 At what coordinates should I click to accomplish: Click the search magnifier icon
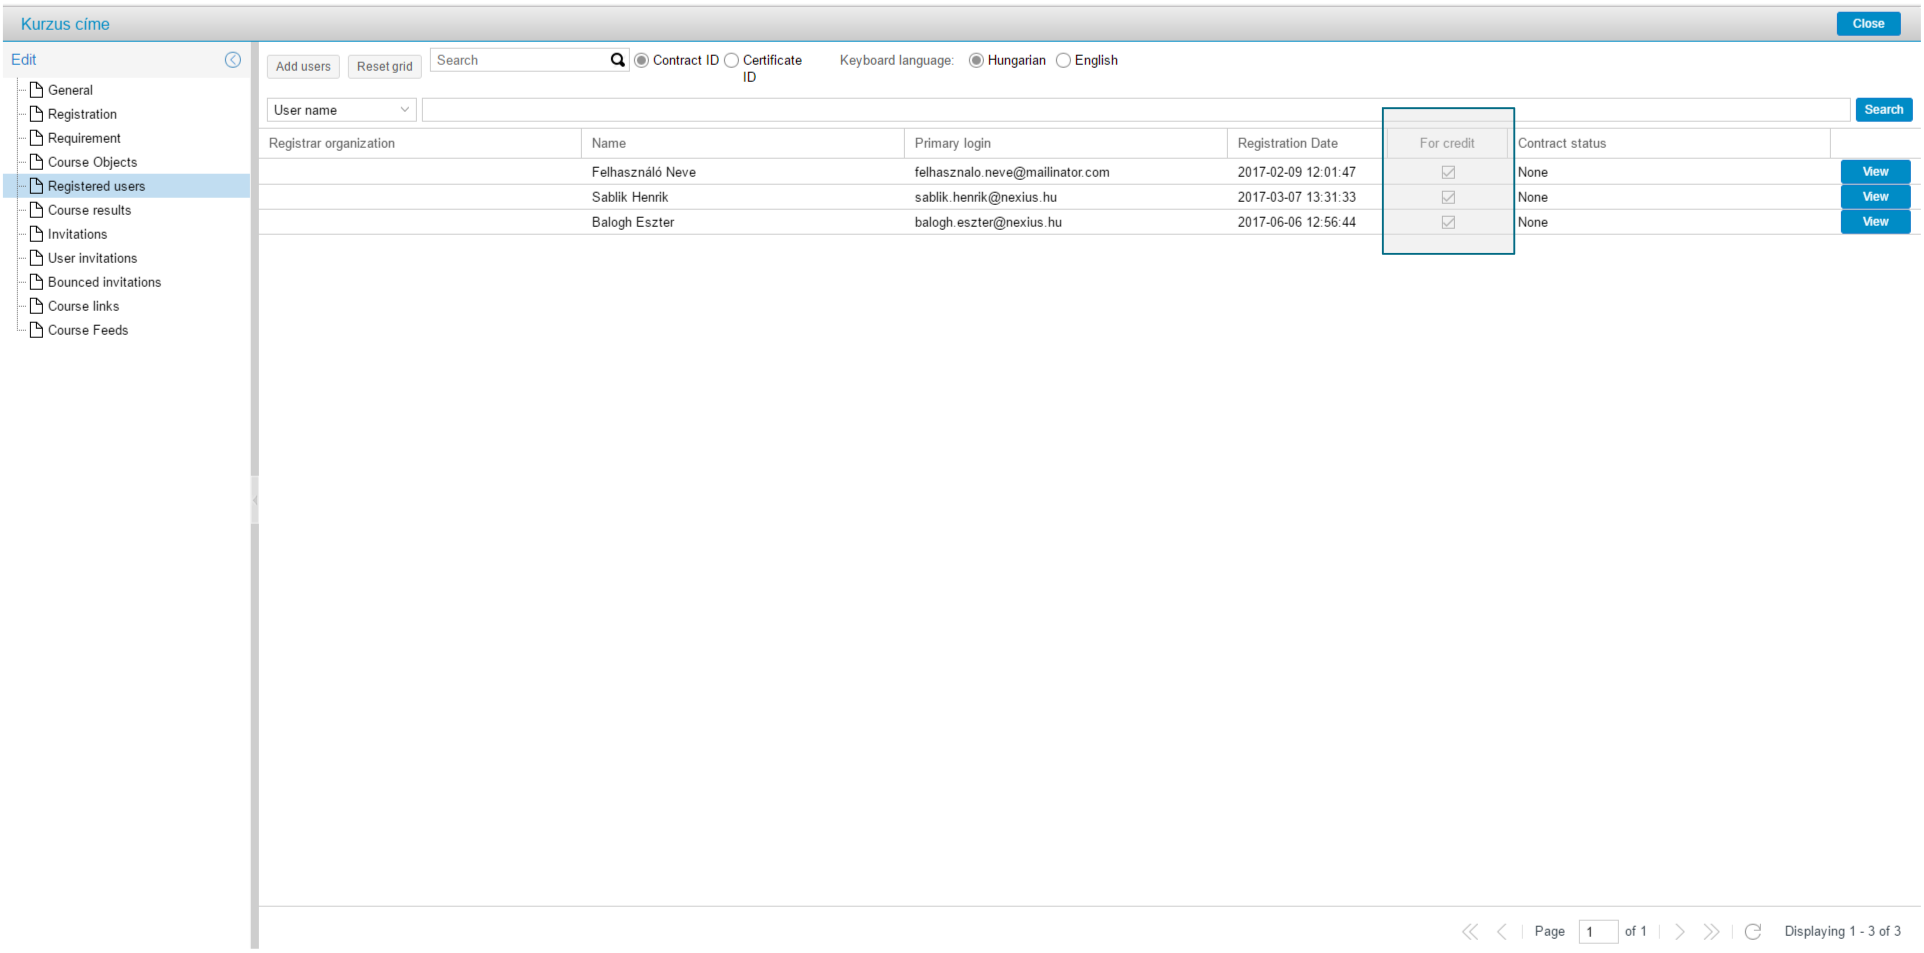click(x=617, y=60)
